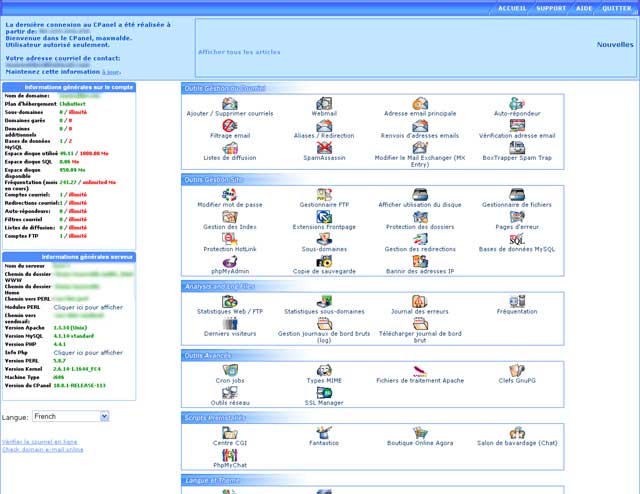The image size is (640, 494).
Task: Open Ajouter / Supprimer courriels icon
Action: [x=230, y=104]
